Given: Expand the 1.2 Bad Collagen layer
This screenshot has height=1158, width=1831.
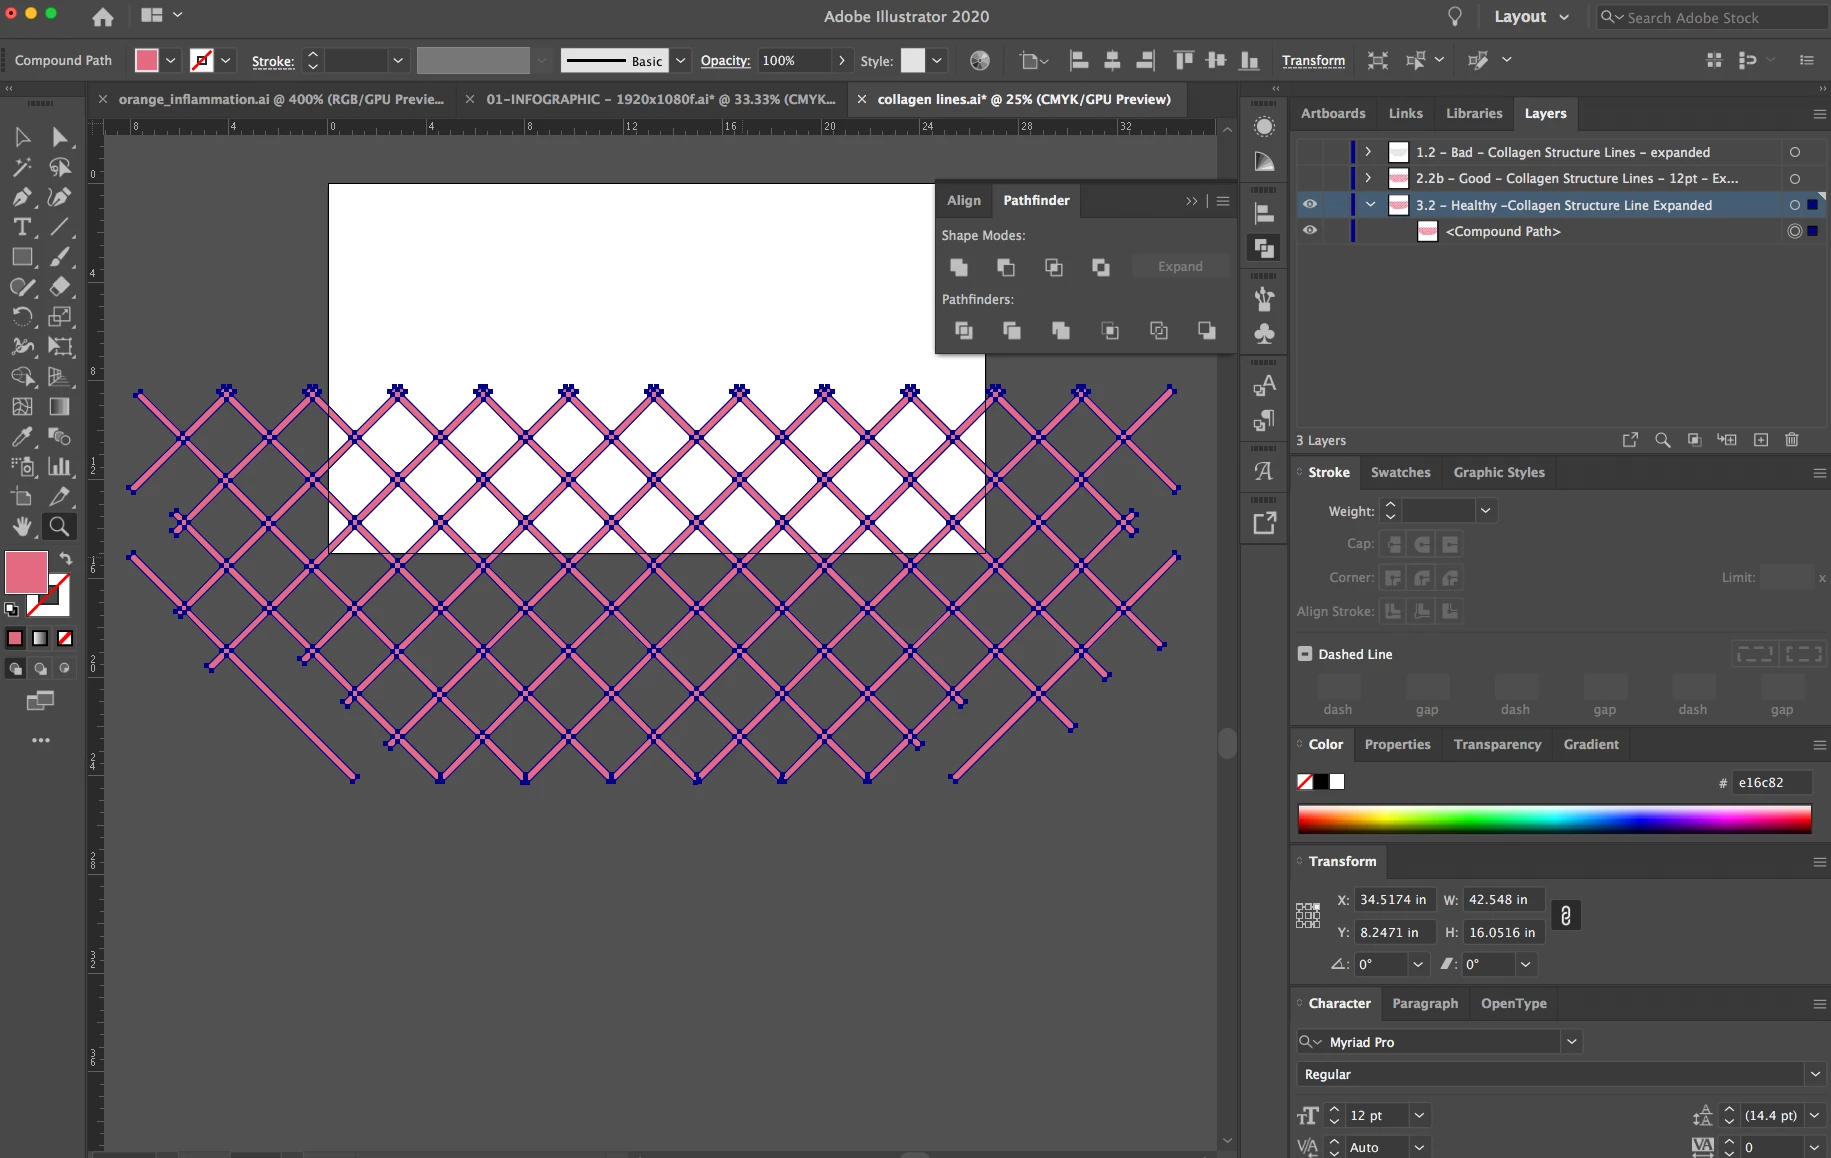Looking at the screenshot, I should tap(1368, 152).
